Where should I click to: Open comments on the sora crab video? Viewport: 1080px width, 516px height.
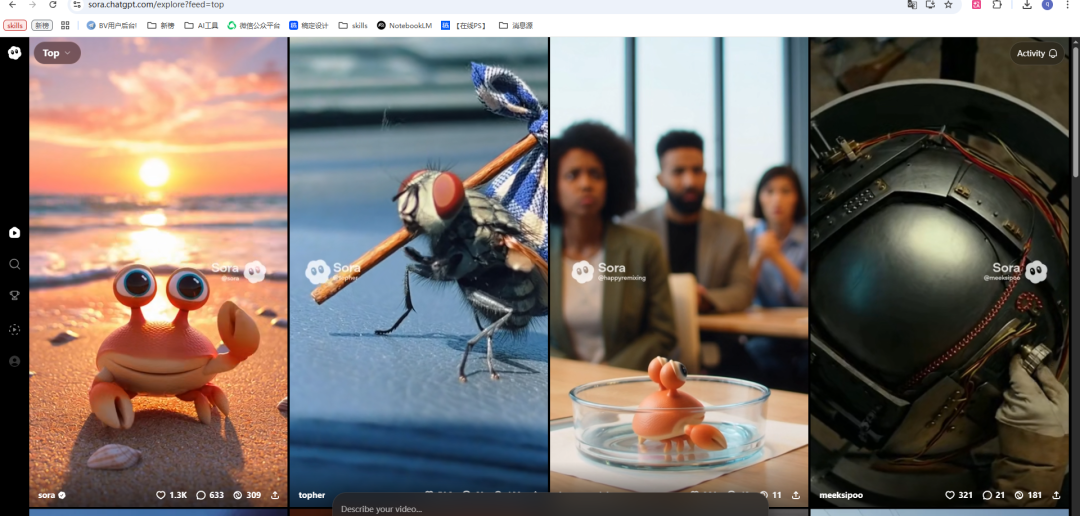point(210,495)
